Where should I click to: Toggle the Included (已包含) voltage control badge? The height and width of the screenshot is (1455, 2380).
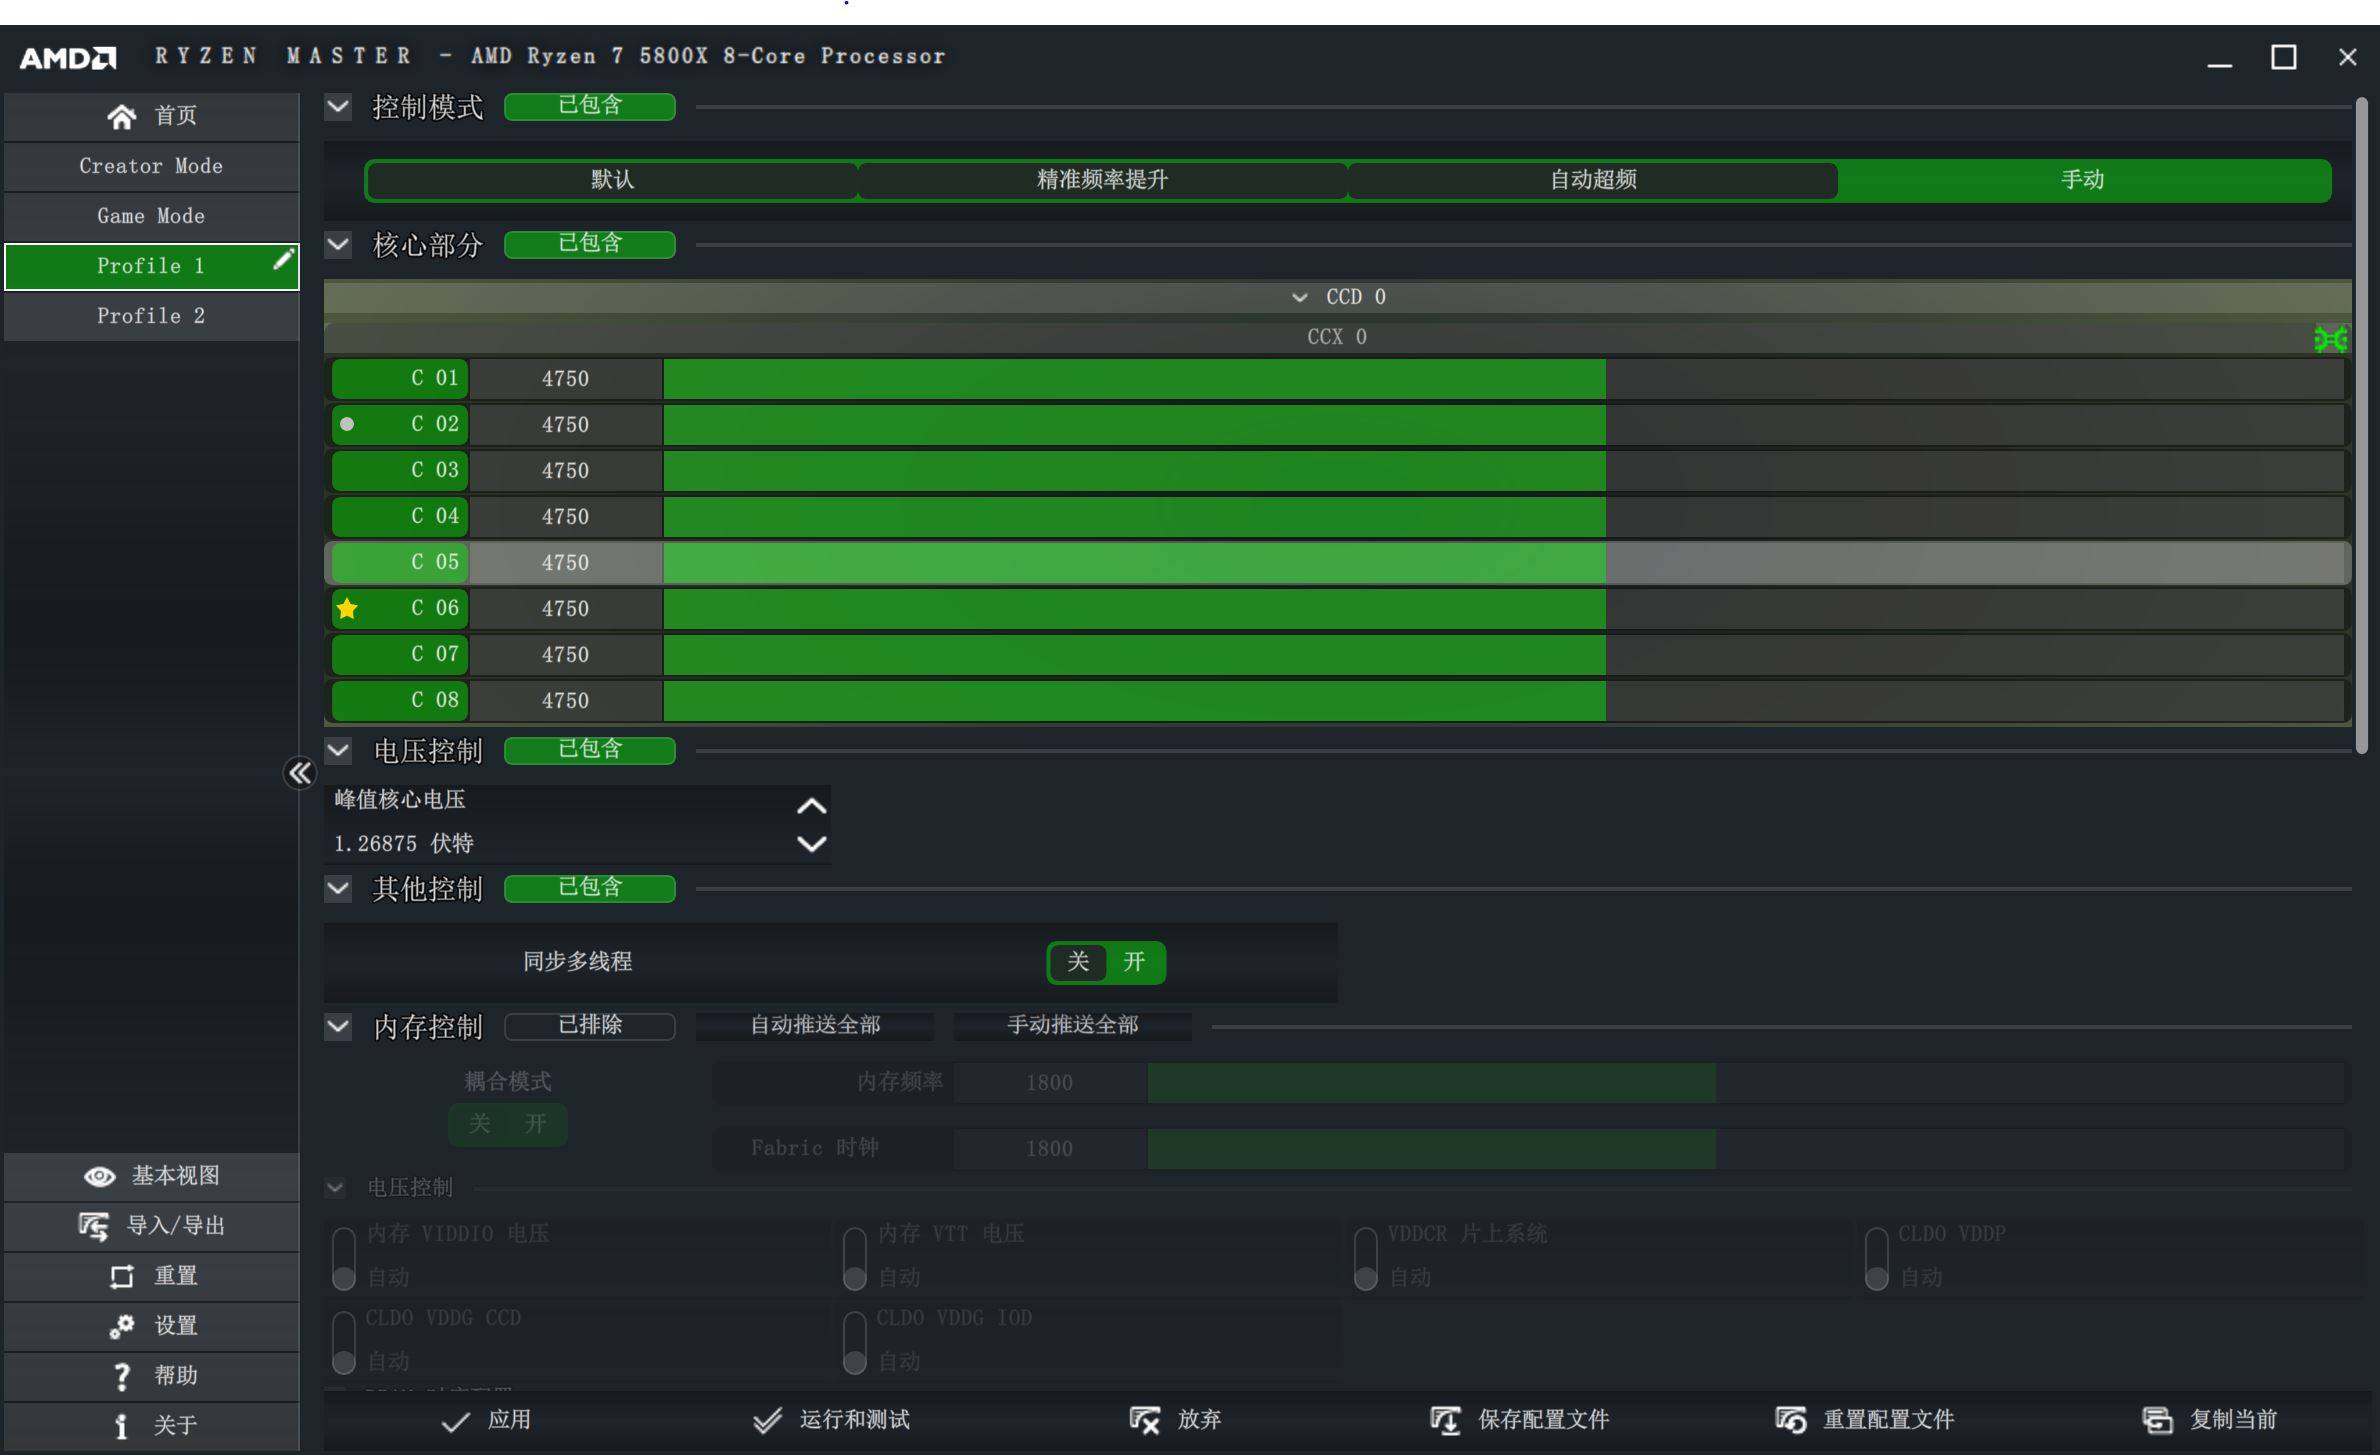pyautogui.click(x=589, y=750)
